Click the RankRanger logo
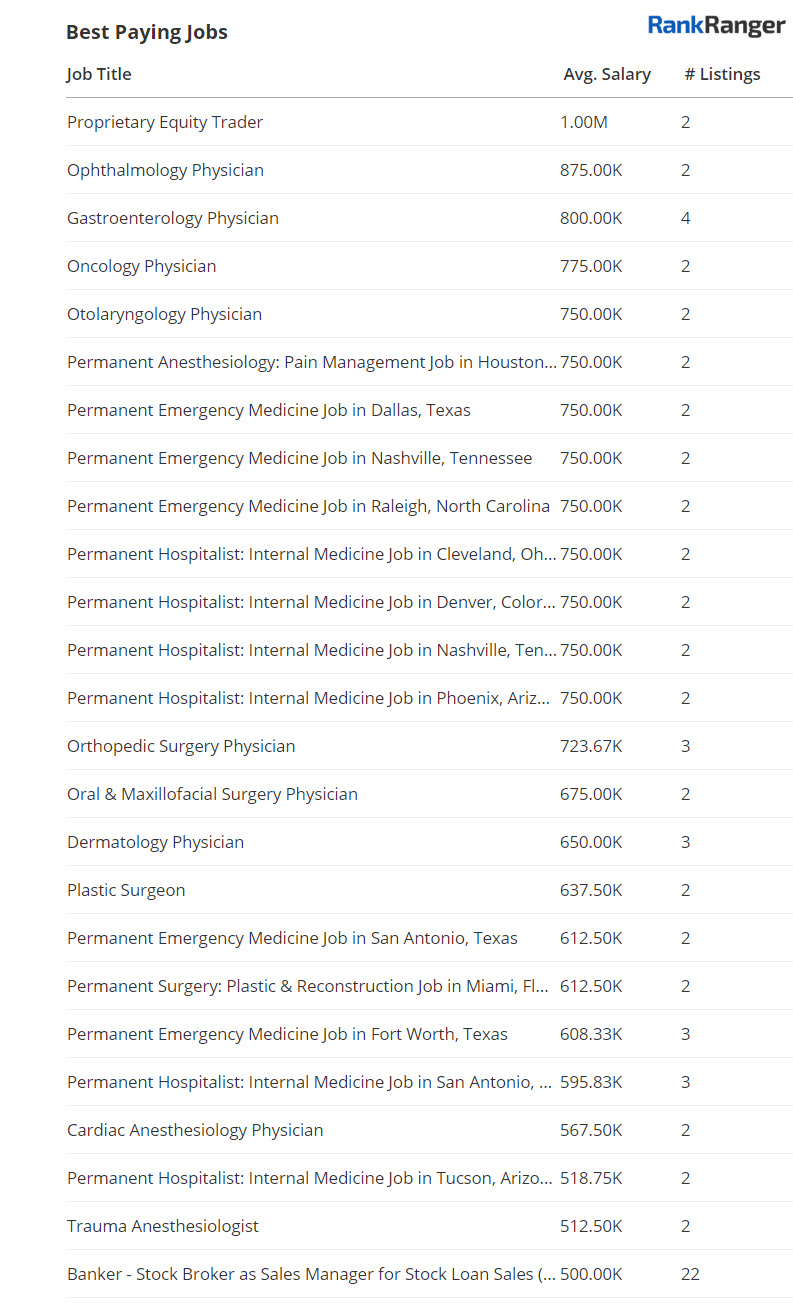793x1304 pixels. (x=716, y=26)
